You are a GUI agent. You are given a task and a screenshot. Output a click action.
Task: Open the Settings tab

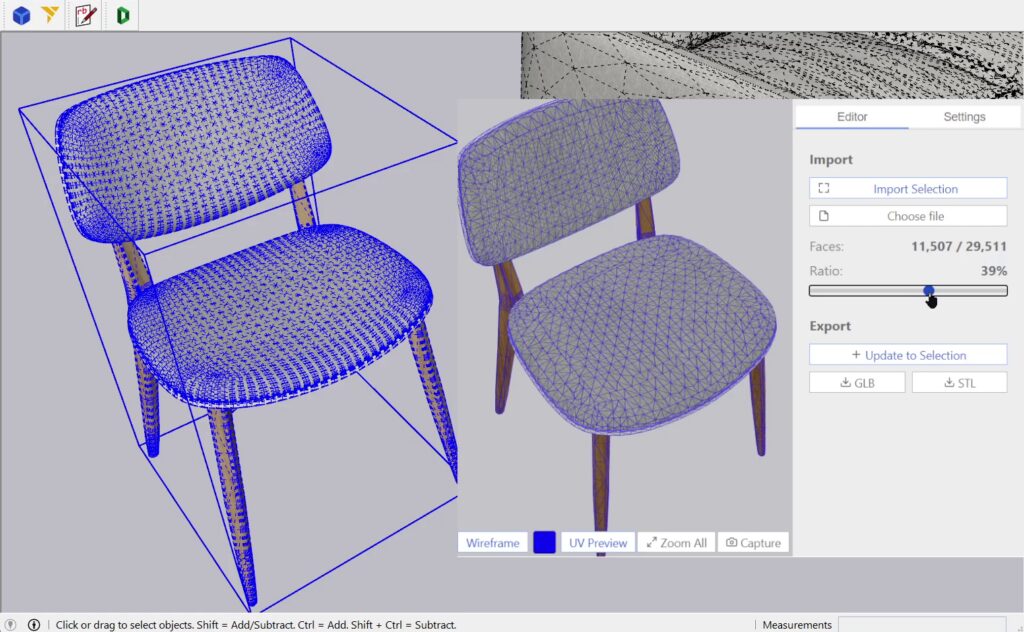[x=964, y=117]
